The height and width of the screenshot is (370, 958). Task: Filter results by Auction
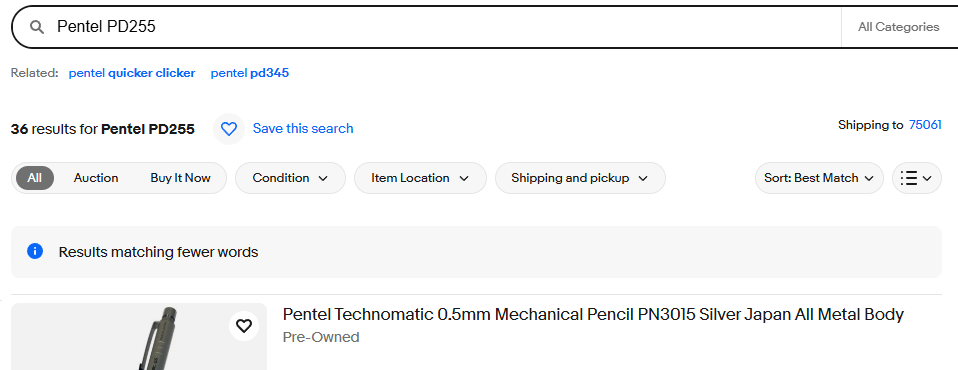tap(96, 178)
